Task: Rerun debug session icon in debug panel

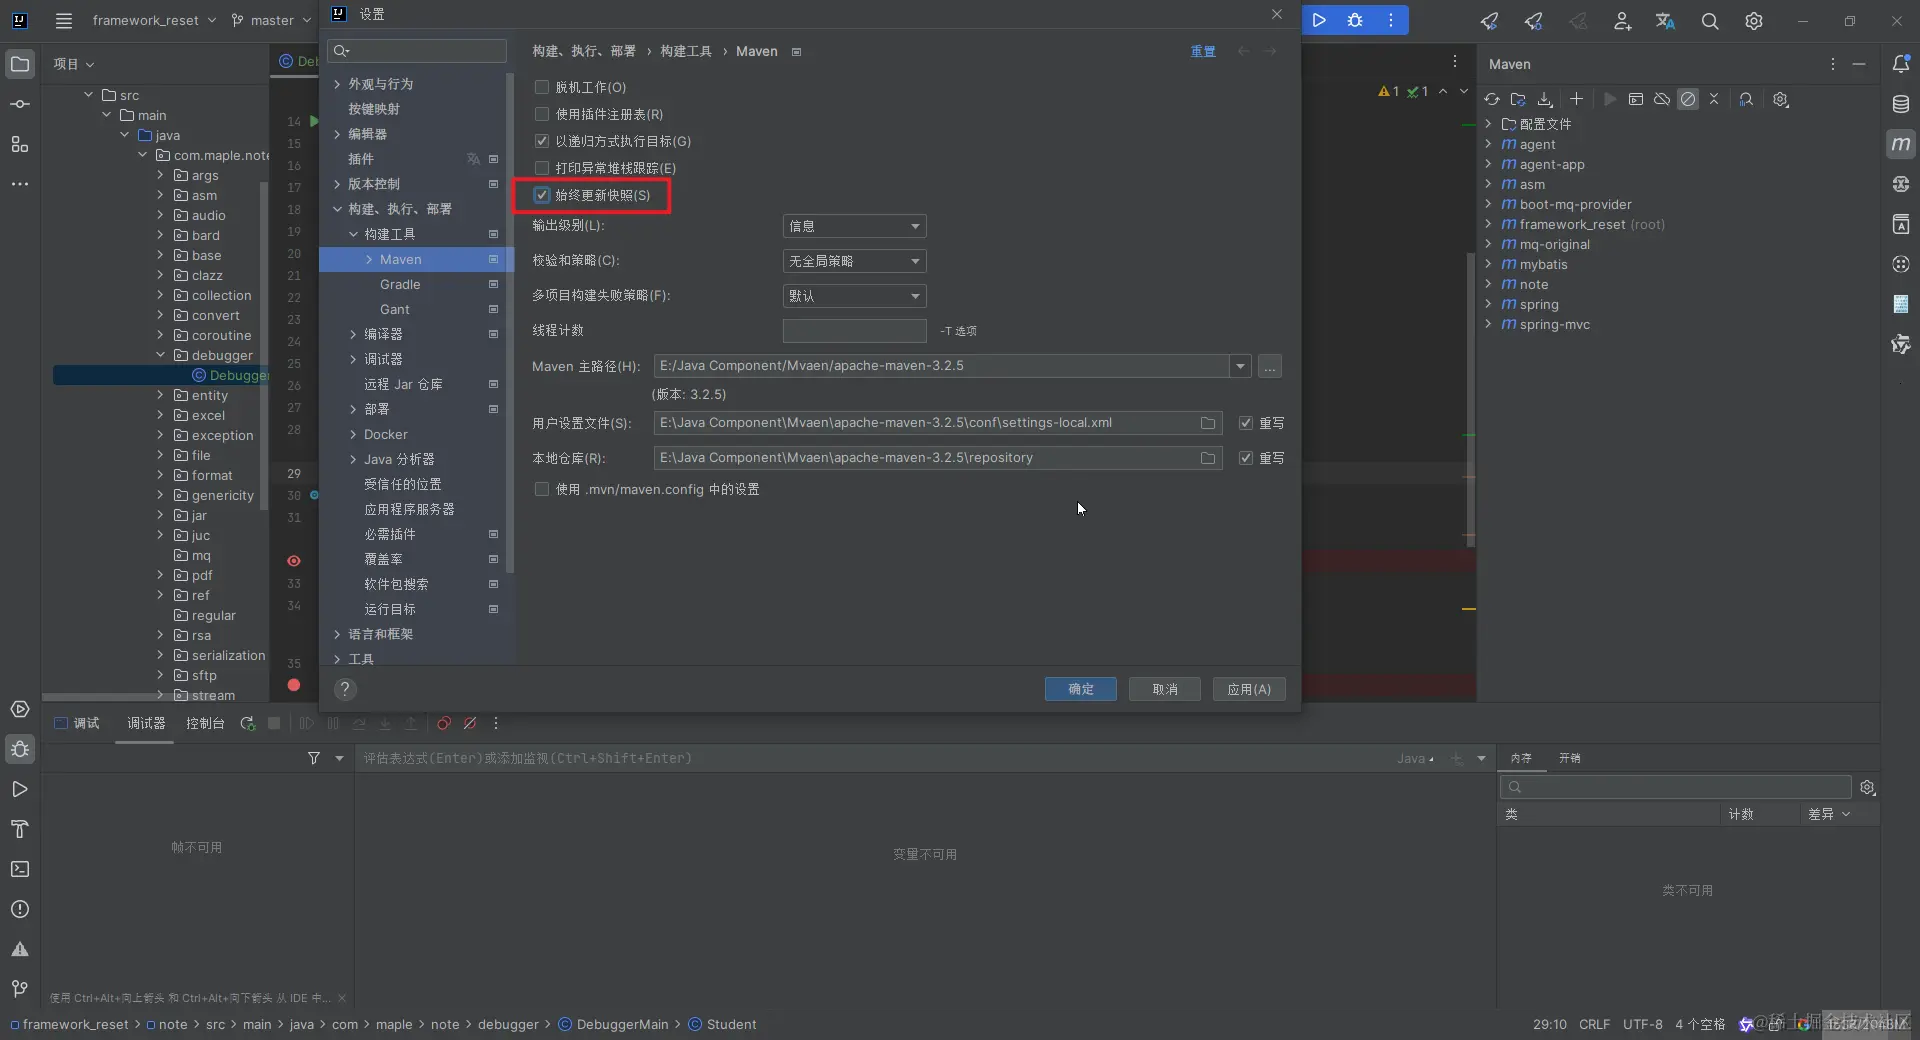Action: 247,723
